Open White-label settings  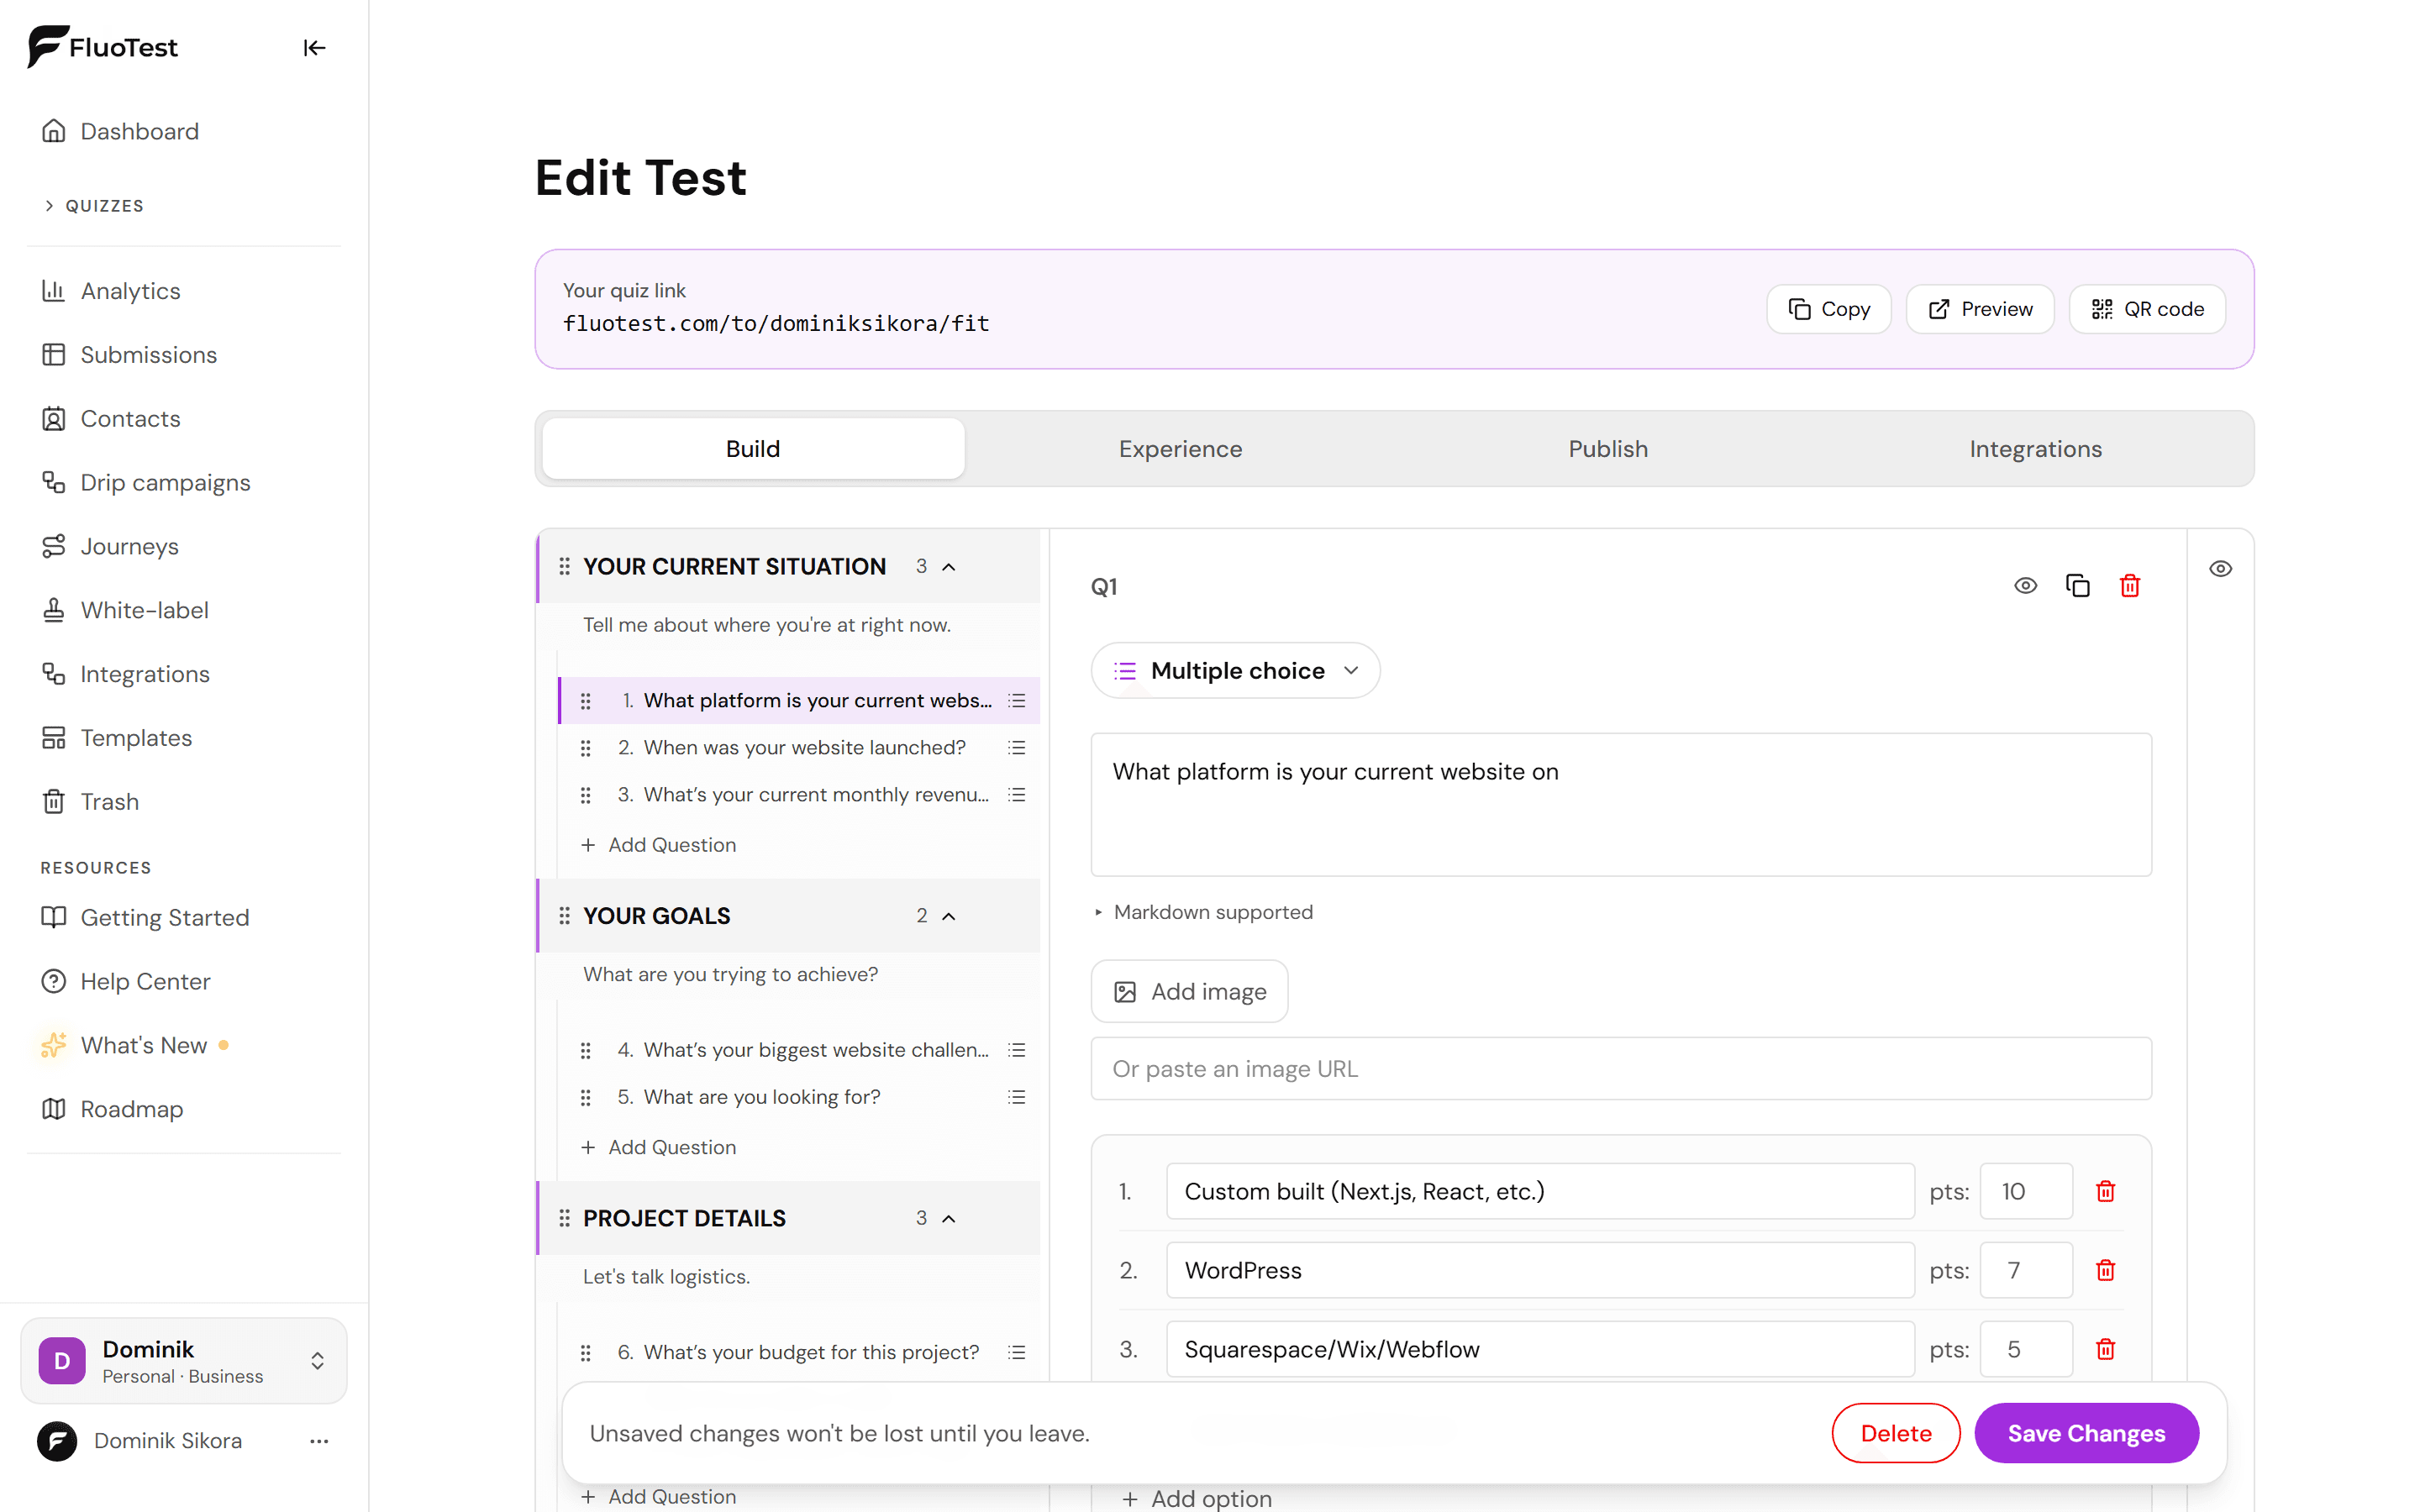pyautogui.click(x=125, y=610)
